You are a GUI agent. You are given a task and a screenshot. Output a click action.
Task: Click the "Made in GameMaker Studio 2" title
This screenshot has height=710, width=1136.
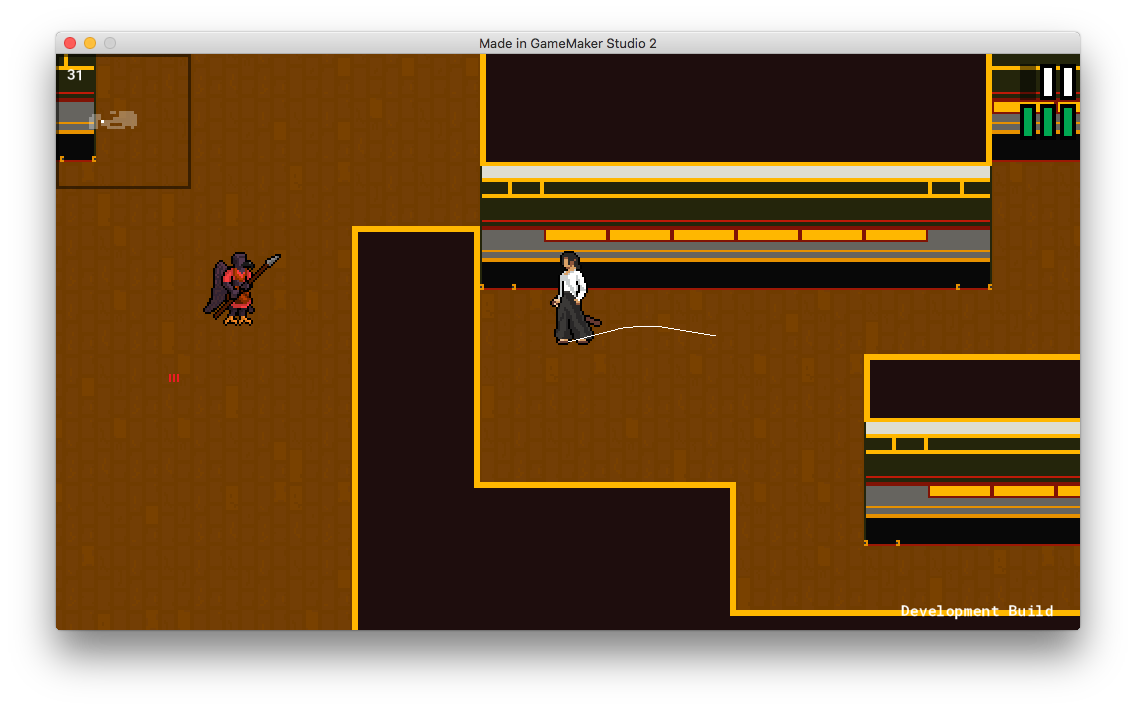click(568, 43)
